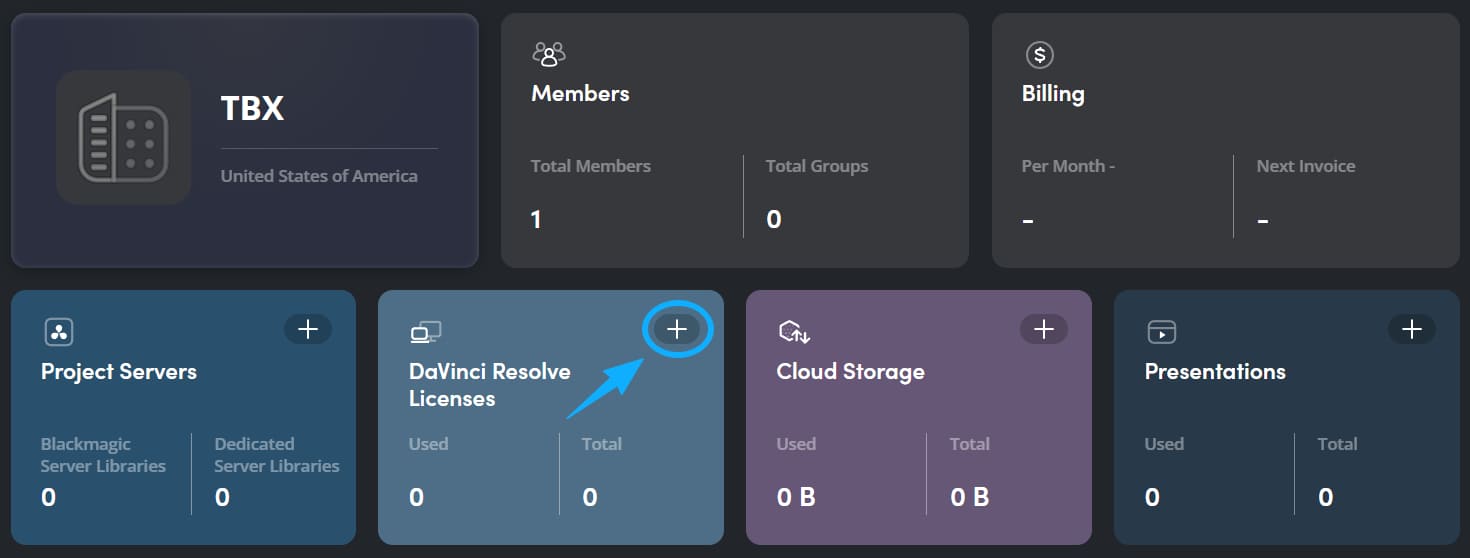The image size is (1470, 558).
Task: Click the Cloud Storage sync icon
Action: point(794,332)
